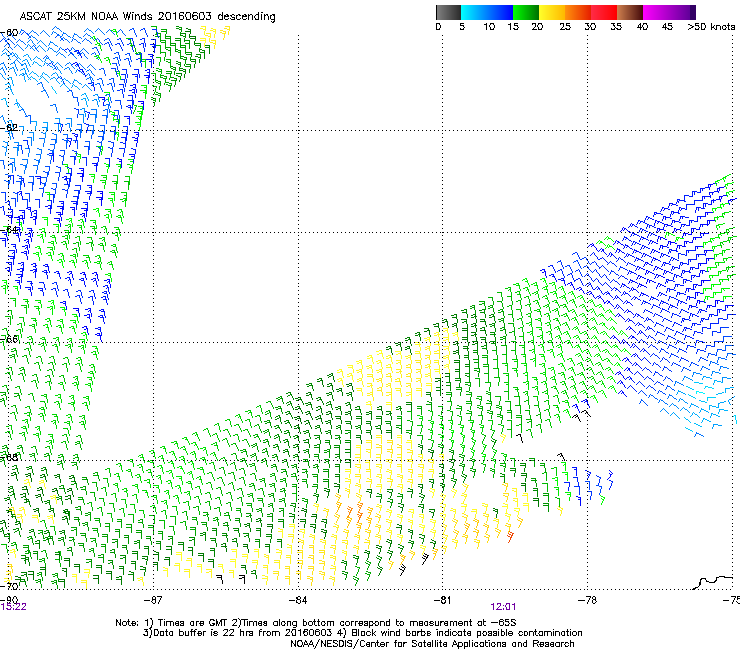Click the 'Times are GMT' note line
This screenshot has height=650, width=740.
[x=316, y=623]
